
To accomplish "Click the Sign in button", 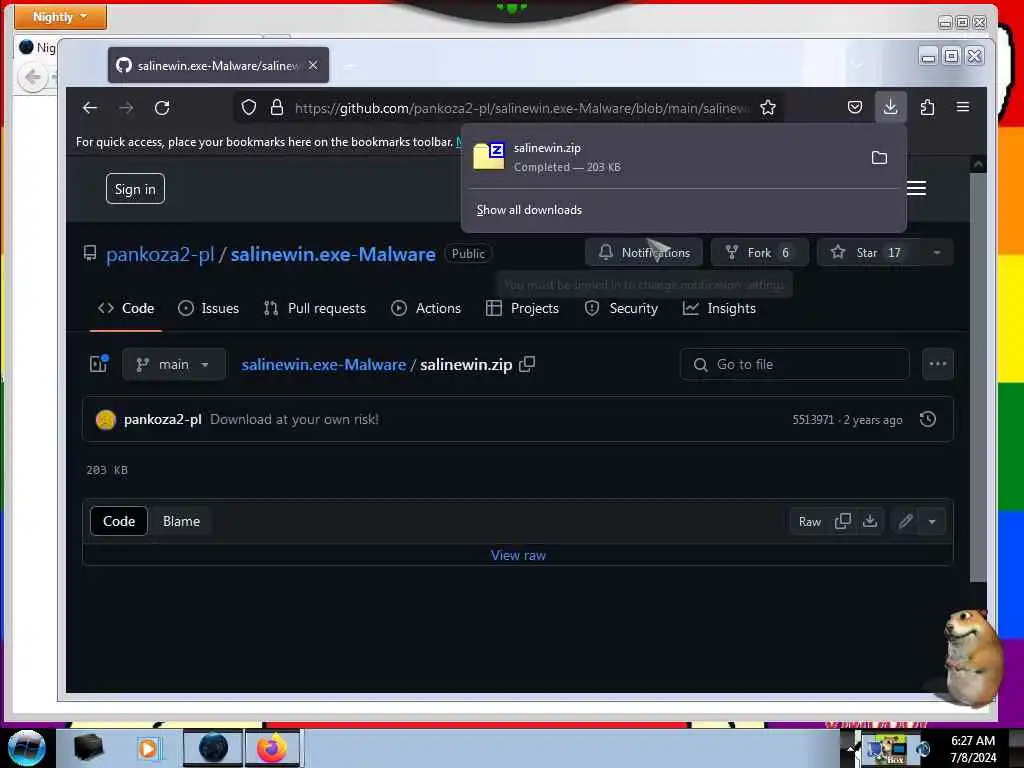I will 135,189.
